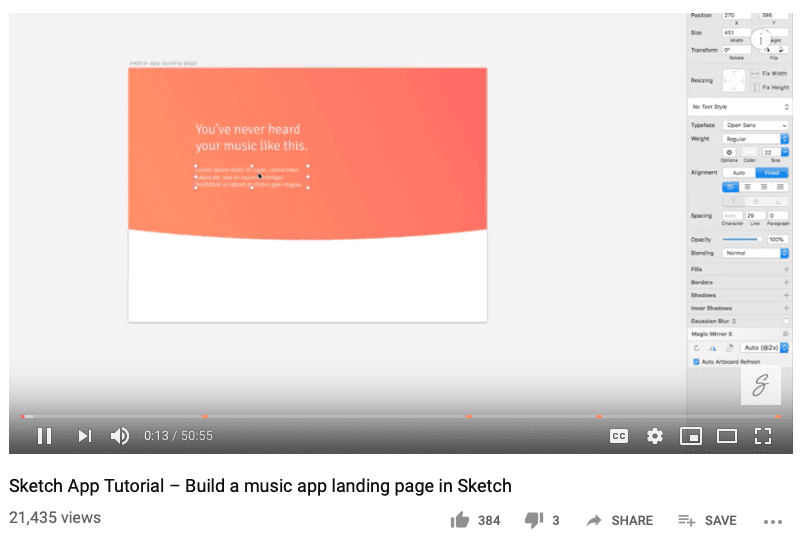This screenshot has height=539, width=807.
Task: Choose left text alignment icon
Action: (x=730, y=187)
